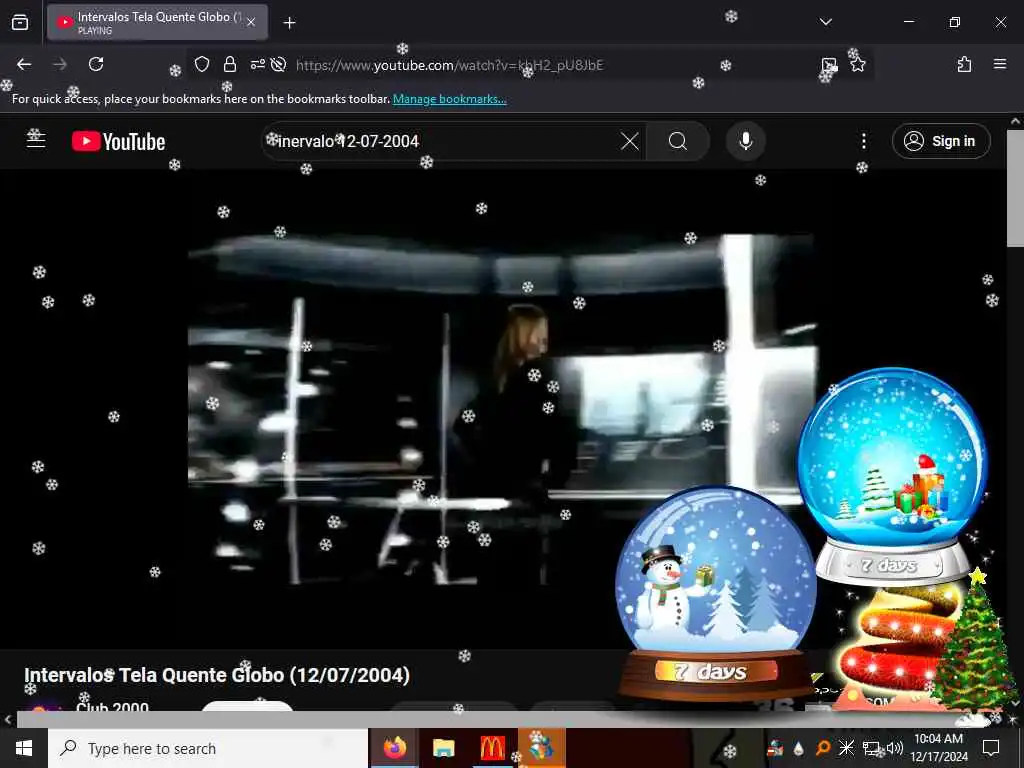Expand the list all tabs chevron
This screenshot has height=768, width=1024.
(825, 22)
